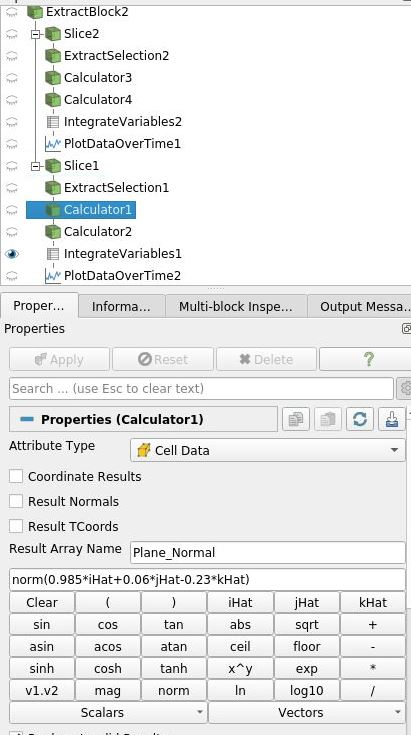
Task: Click the norm function button
Action: pyautogui.click(x=174, y=690)
